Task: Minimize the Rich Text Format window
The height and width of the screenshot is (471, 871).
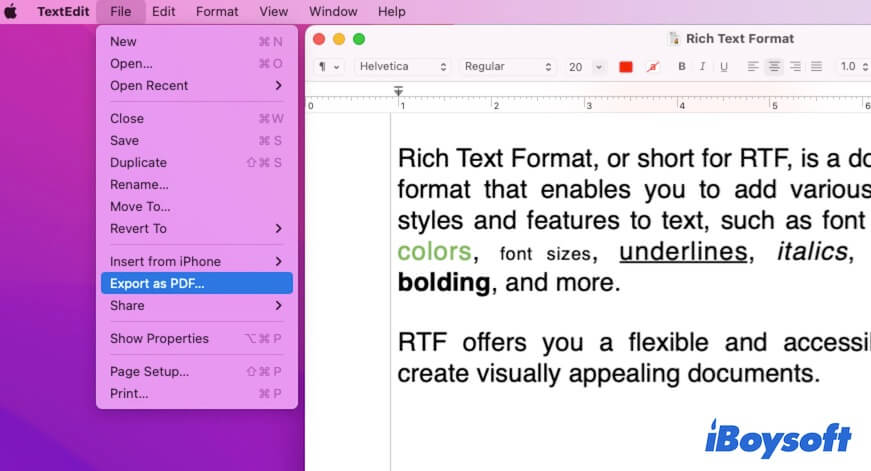Action: pos(339,39)
